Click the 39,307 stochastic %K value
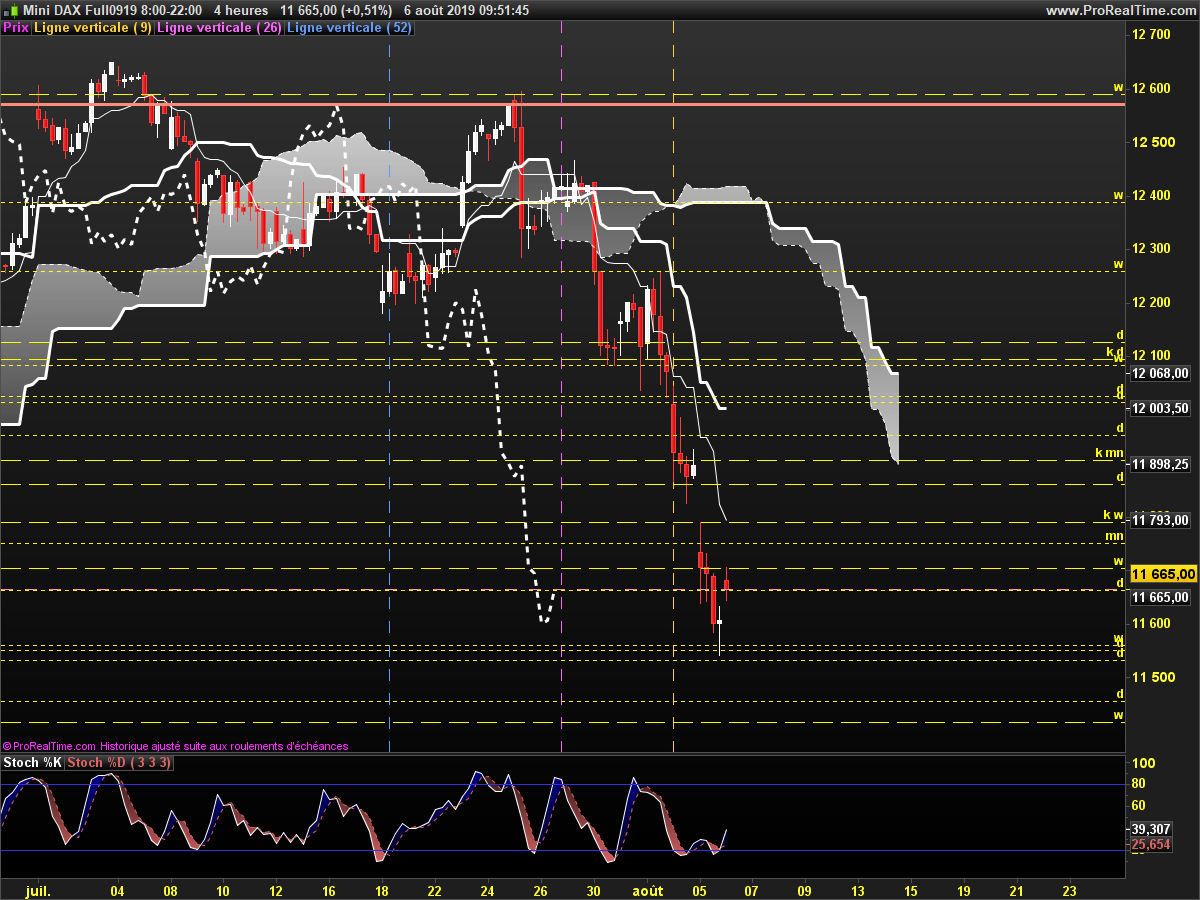1200x900 pixels. pos(1152,829)
